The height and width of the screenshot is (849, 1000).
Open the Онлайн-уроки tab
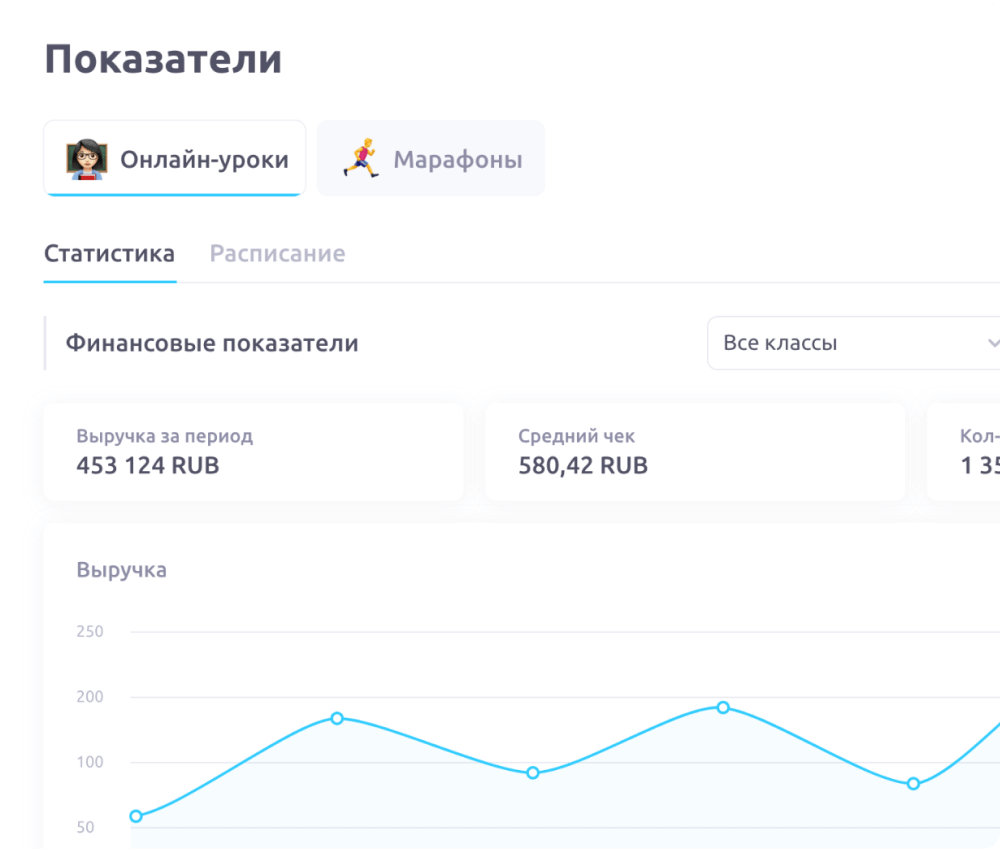[175, 158]
